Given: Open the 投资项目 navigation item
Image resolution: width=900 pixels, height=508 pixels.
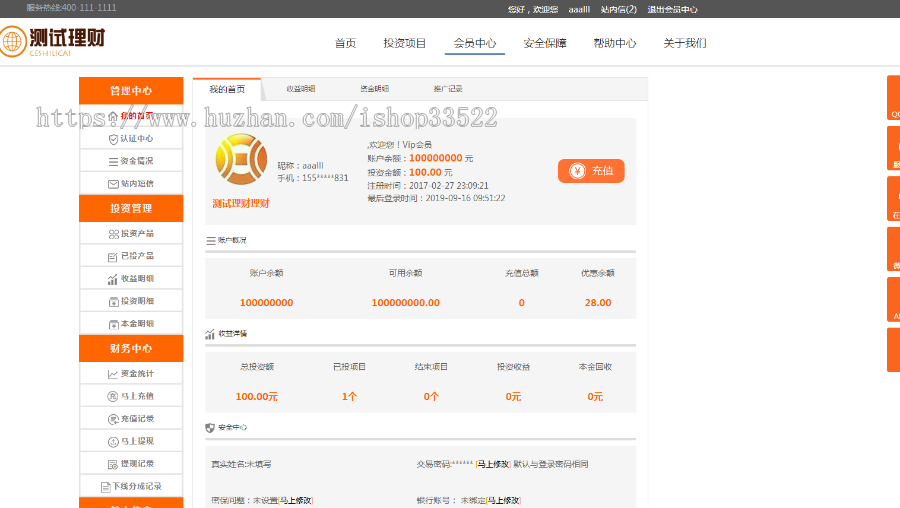Looking at the screenshot, I should point(405,43).
